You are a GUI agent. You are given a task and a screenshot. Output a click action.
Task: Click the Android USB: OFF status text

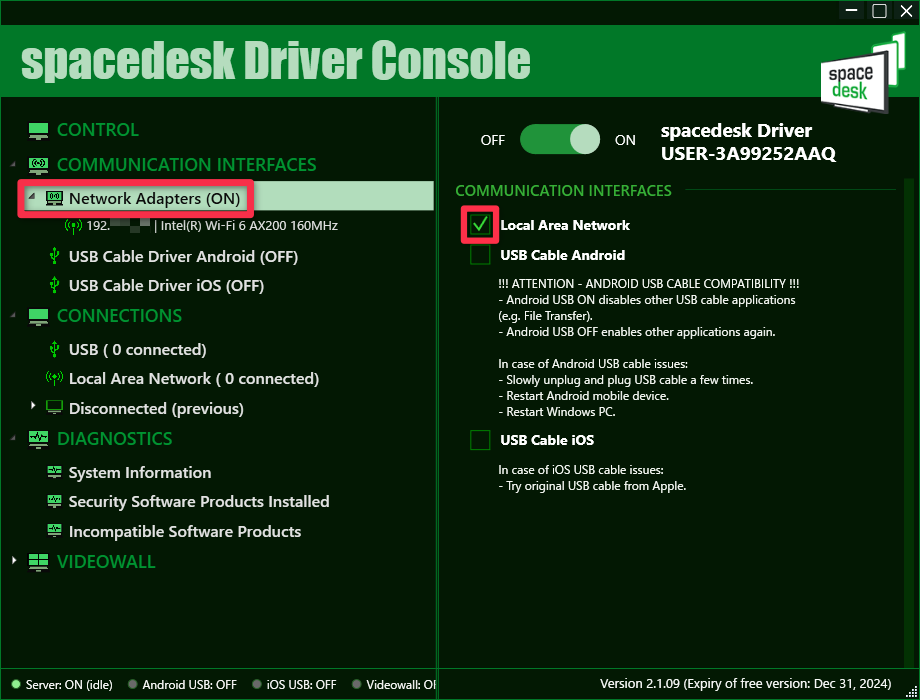[x=190, y=685]
